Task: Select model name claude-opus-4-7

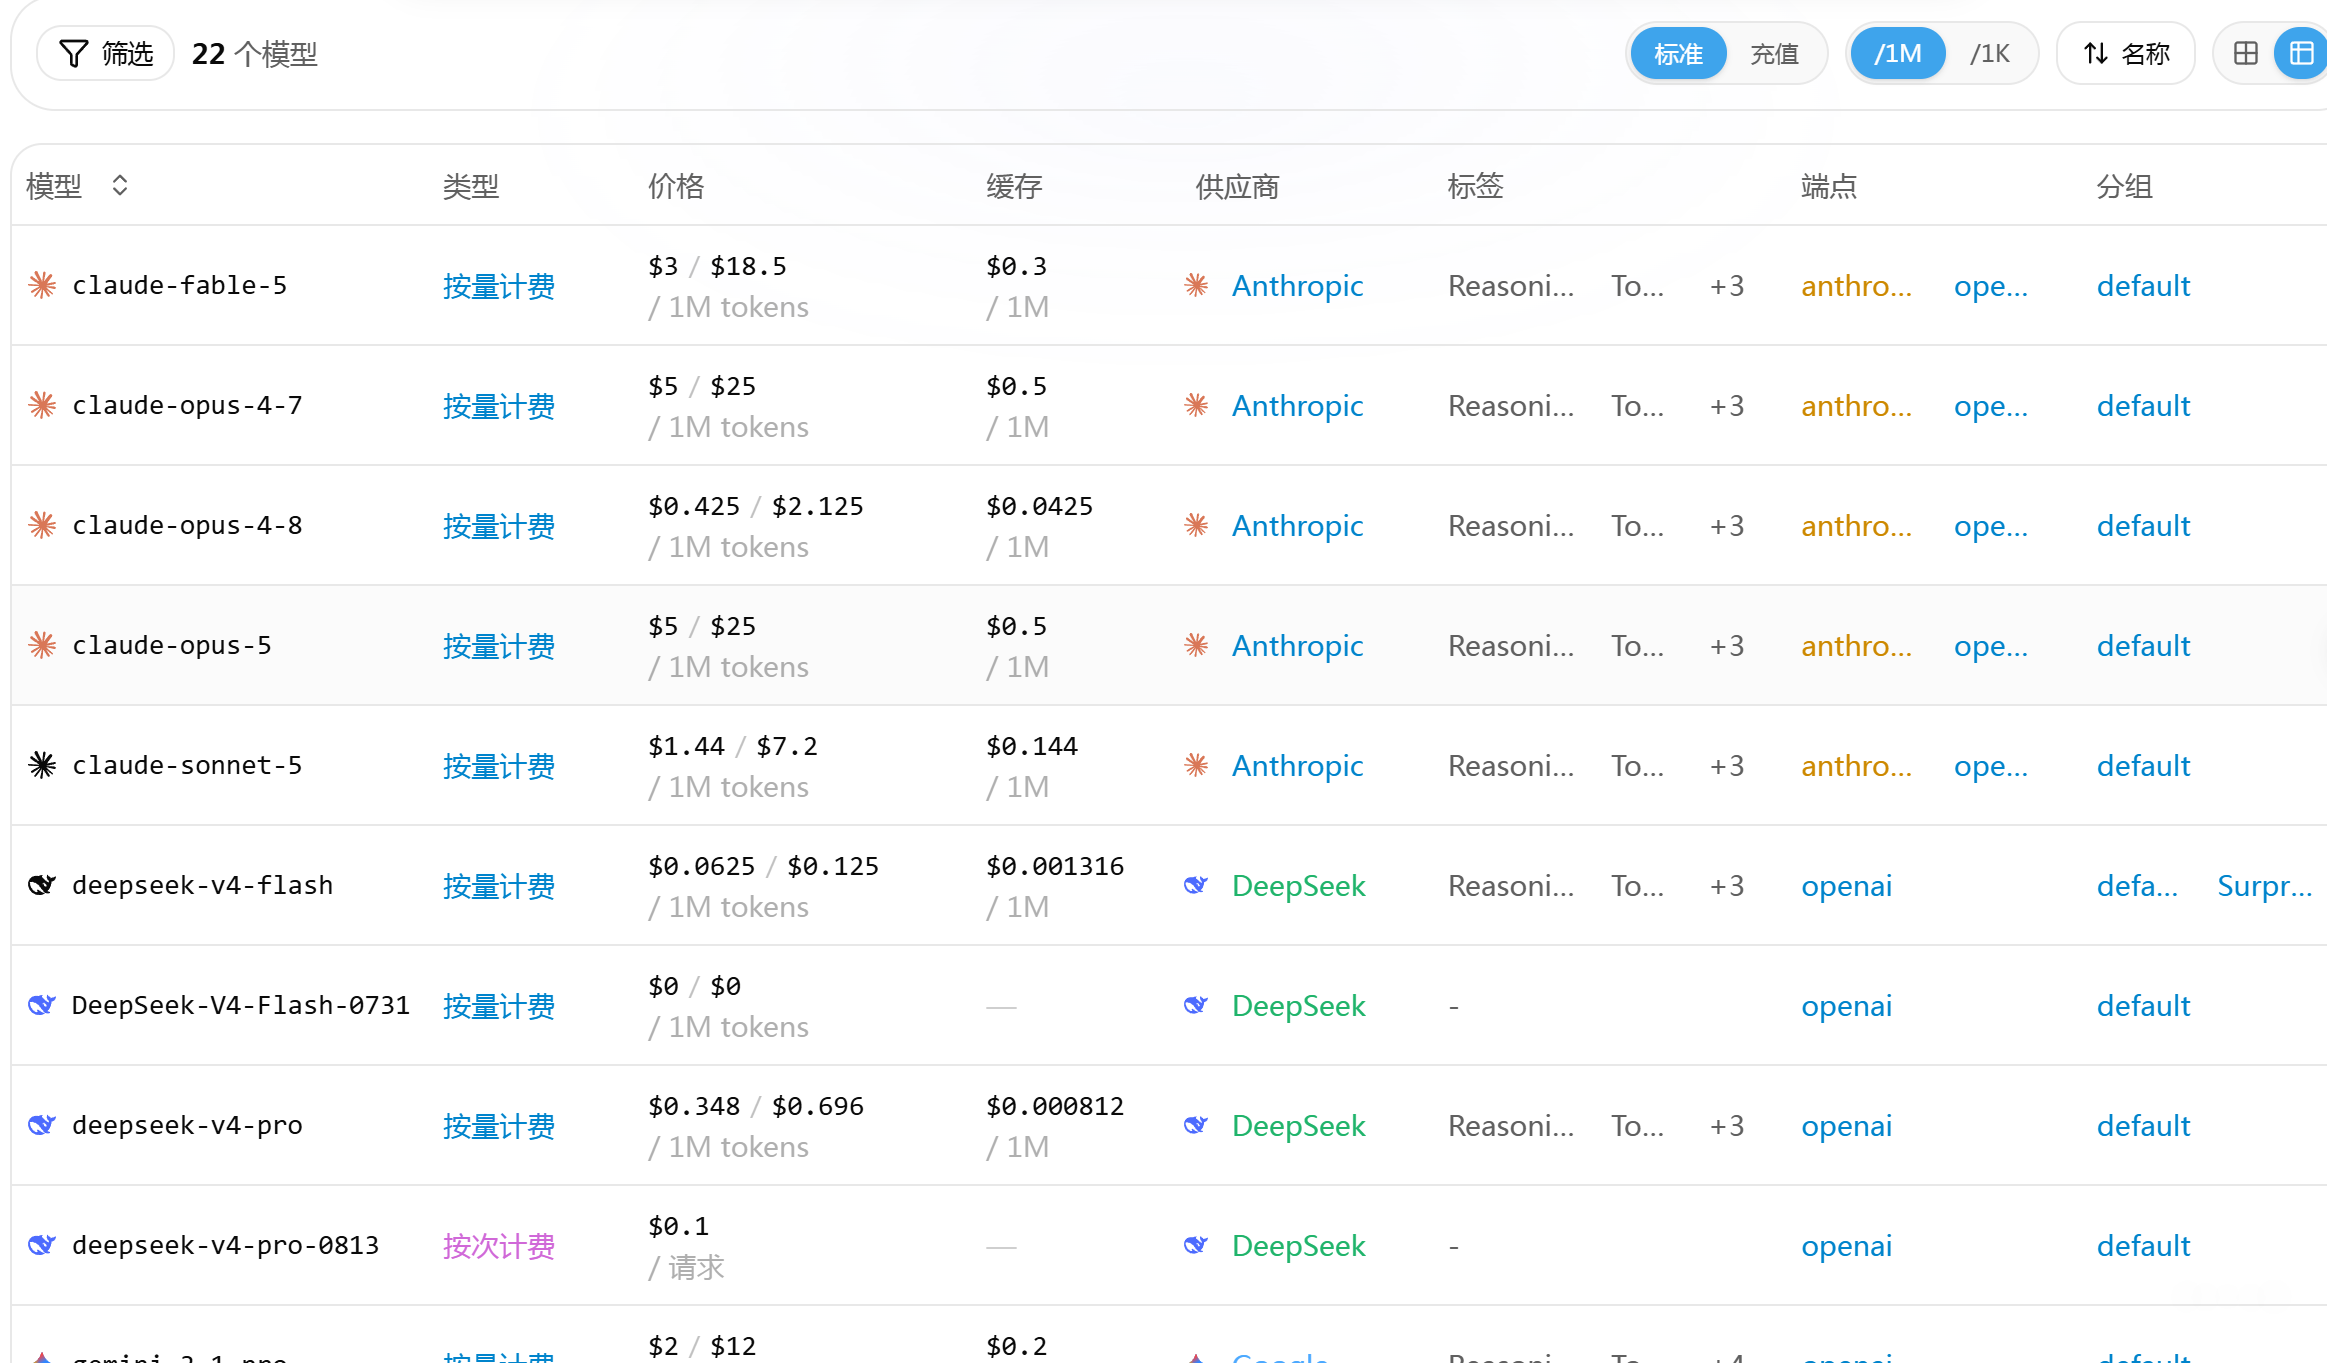Action: (x=187, y=405)
